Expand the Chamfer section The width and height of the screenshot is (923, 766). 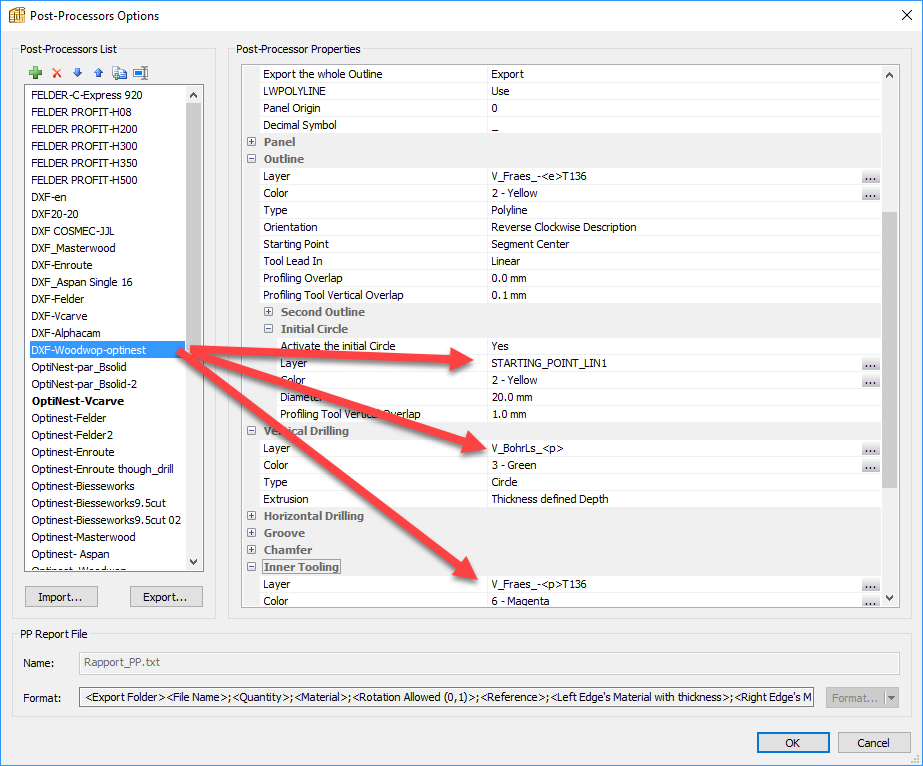pos(251,550)
